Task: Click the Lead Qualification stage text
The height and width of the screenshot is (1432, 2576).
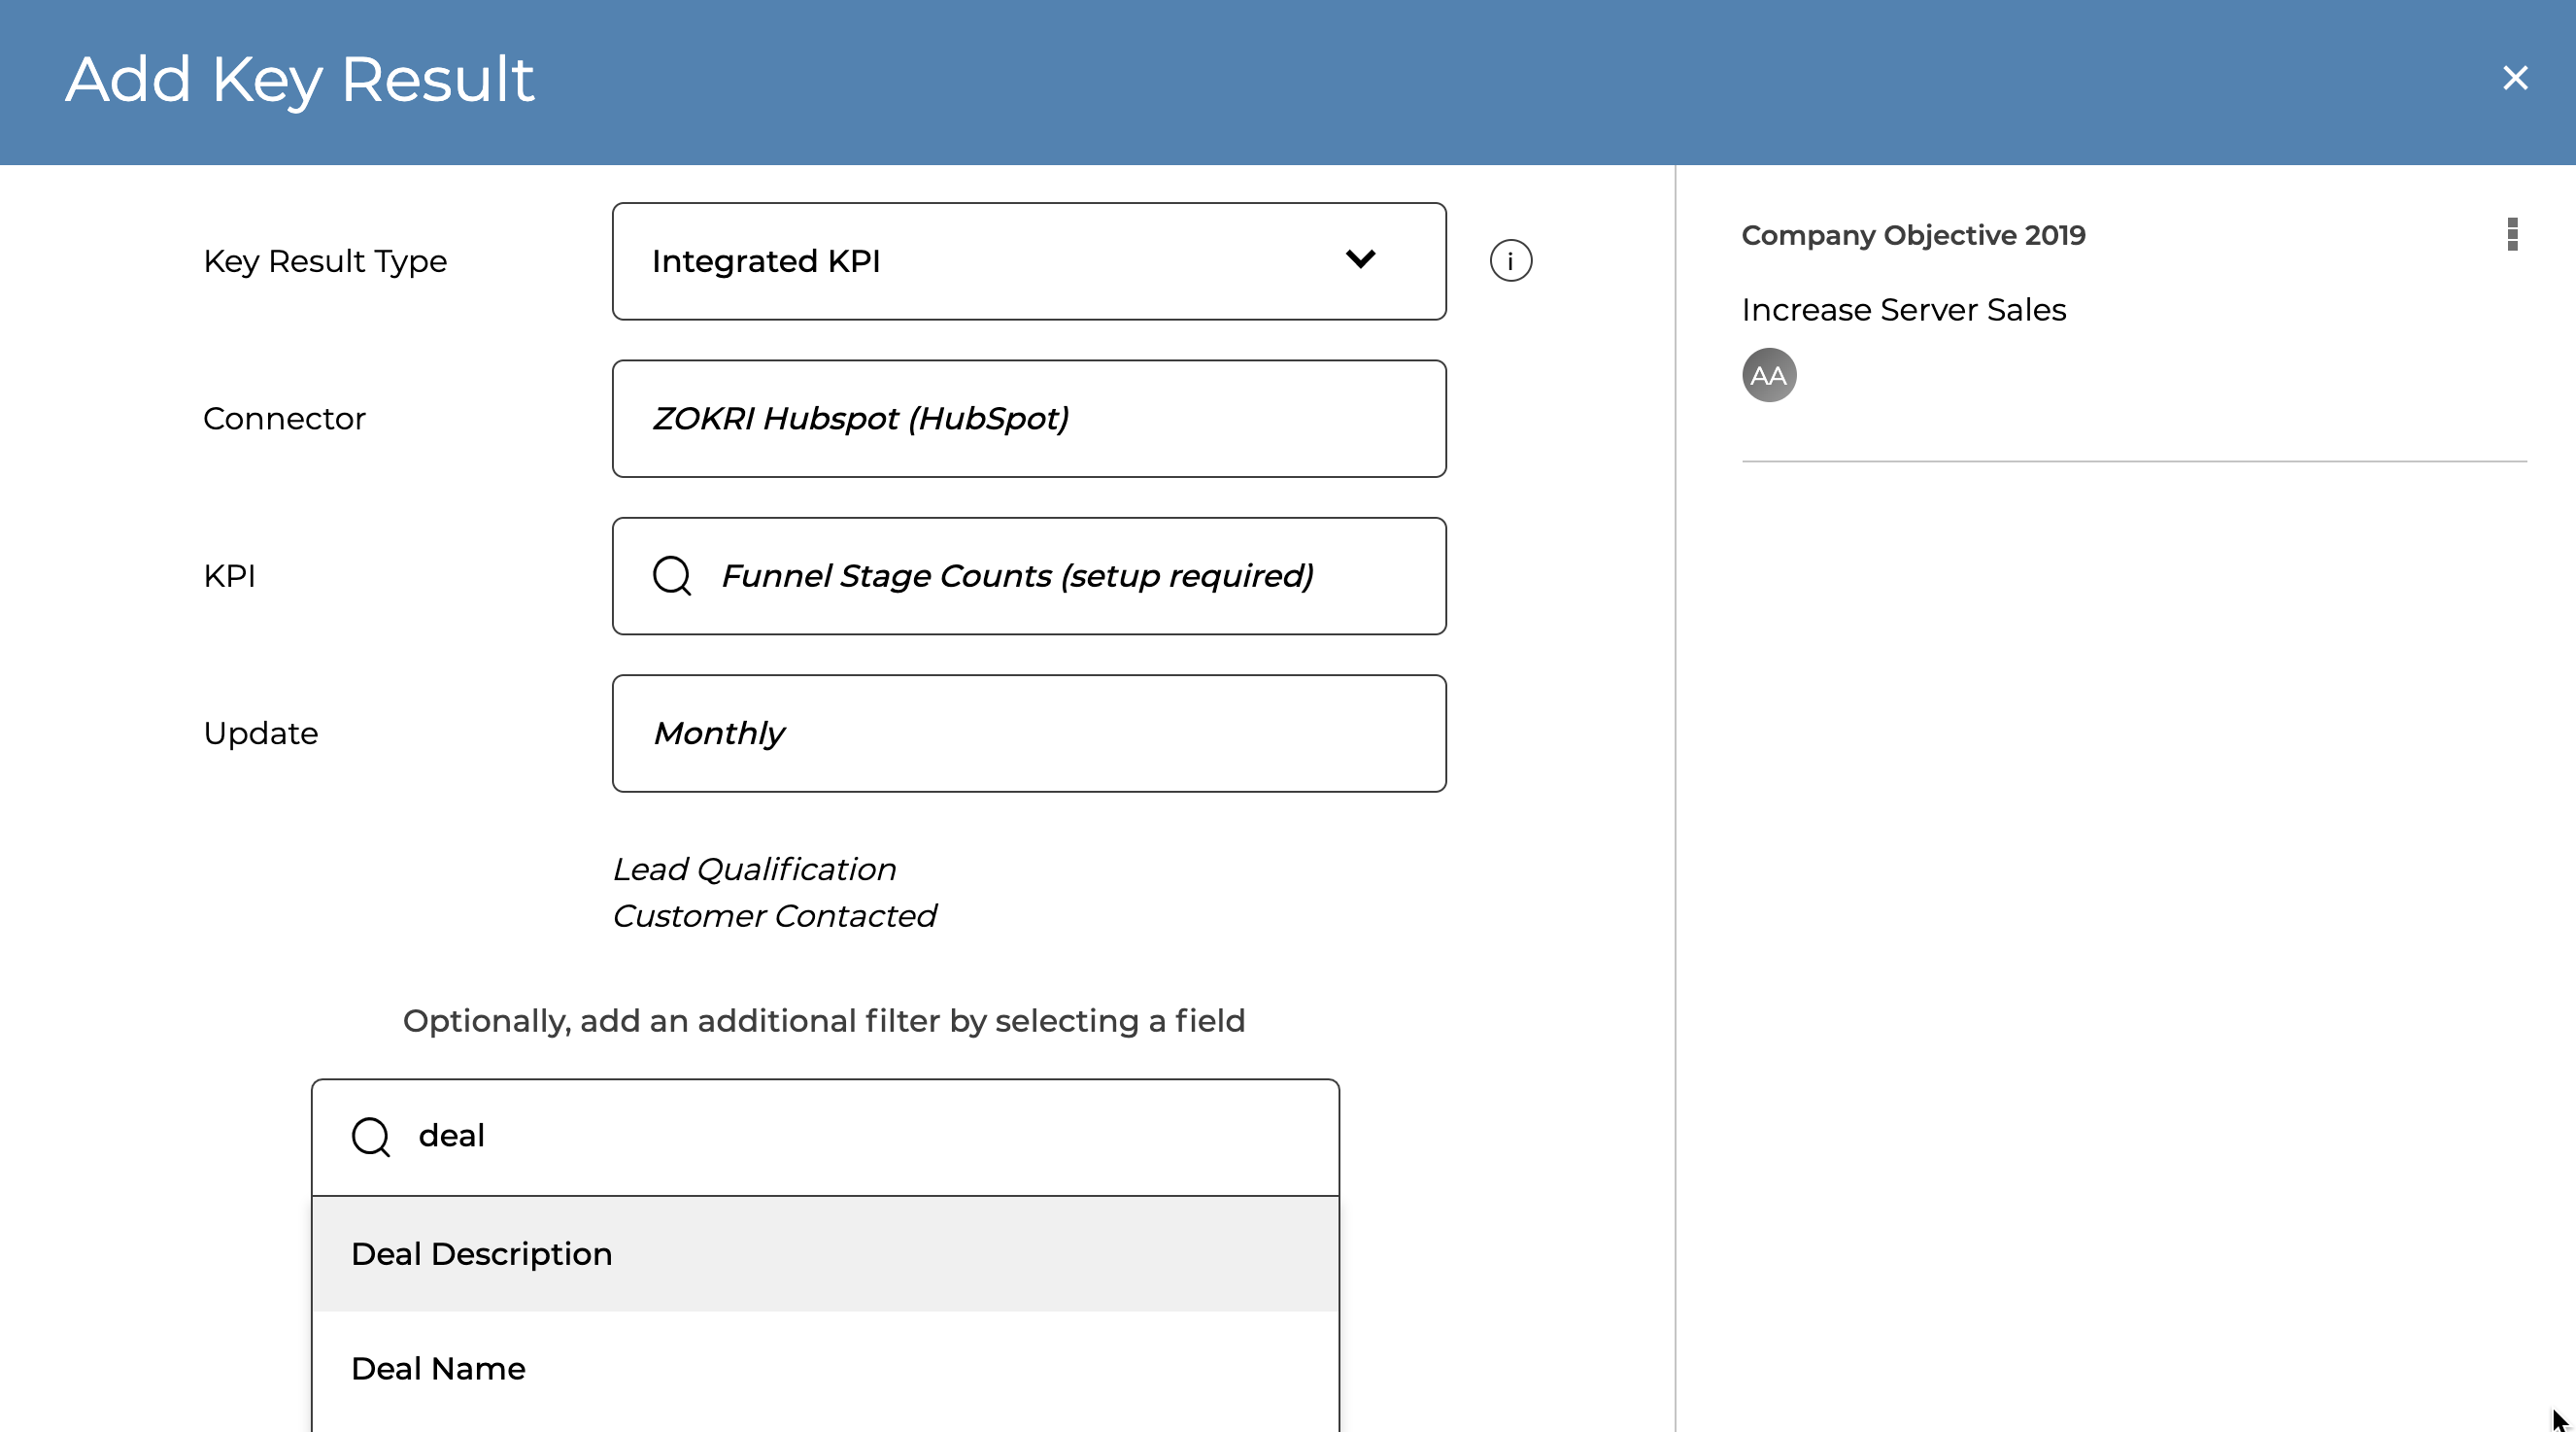Action: coord(754,869)
